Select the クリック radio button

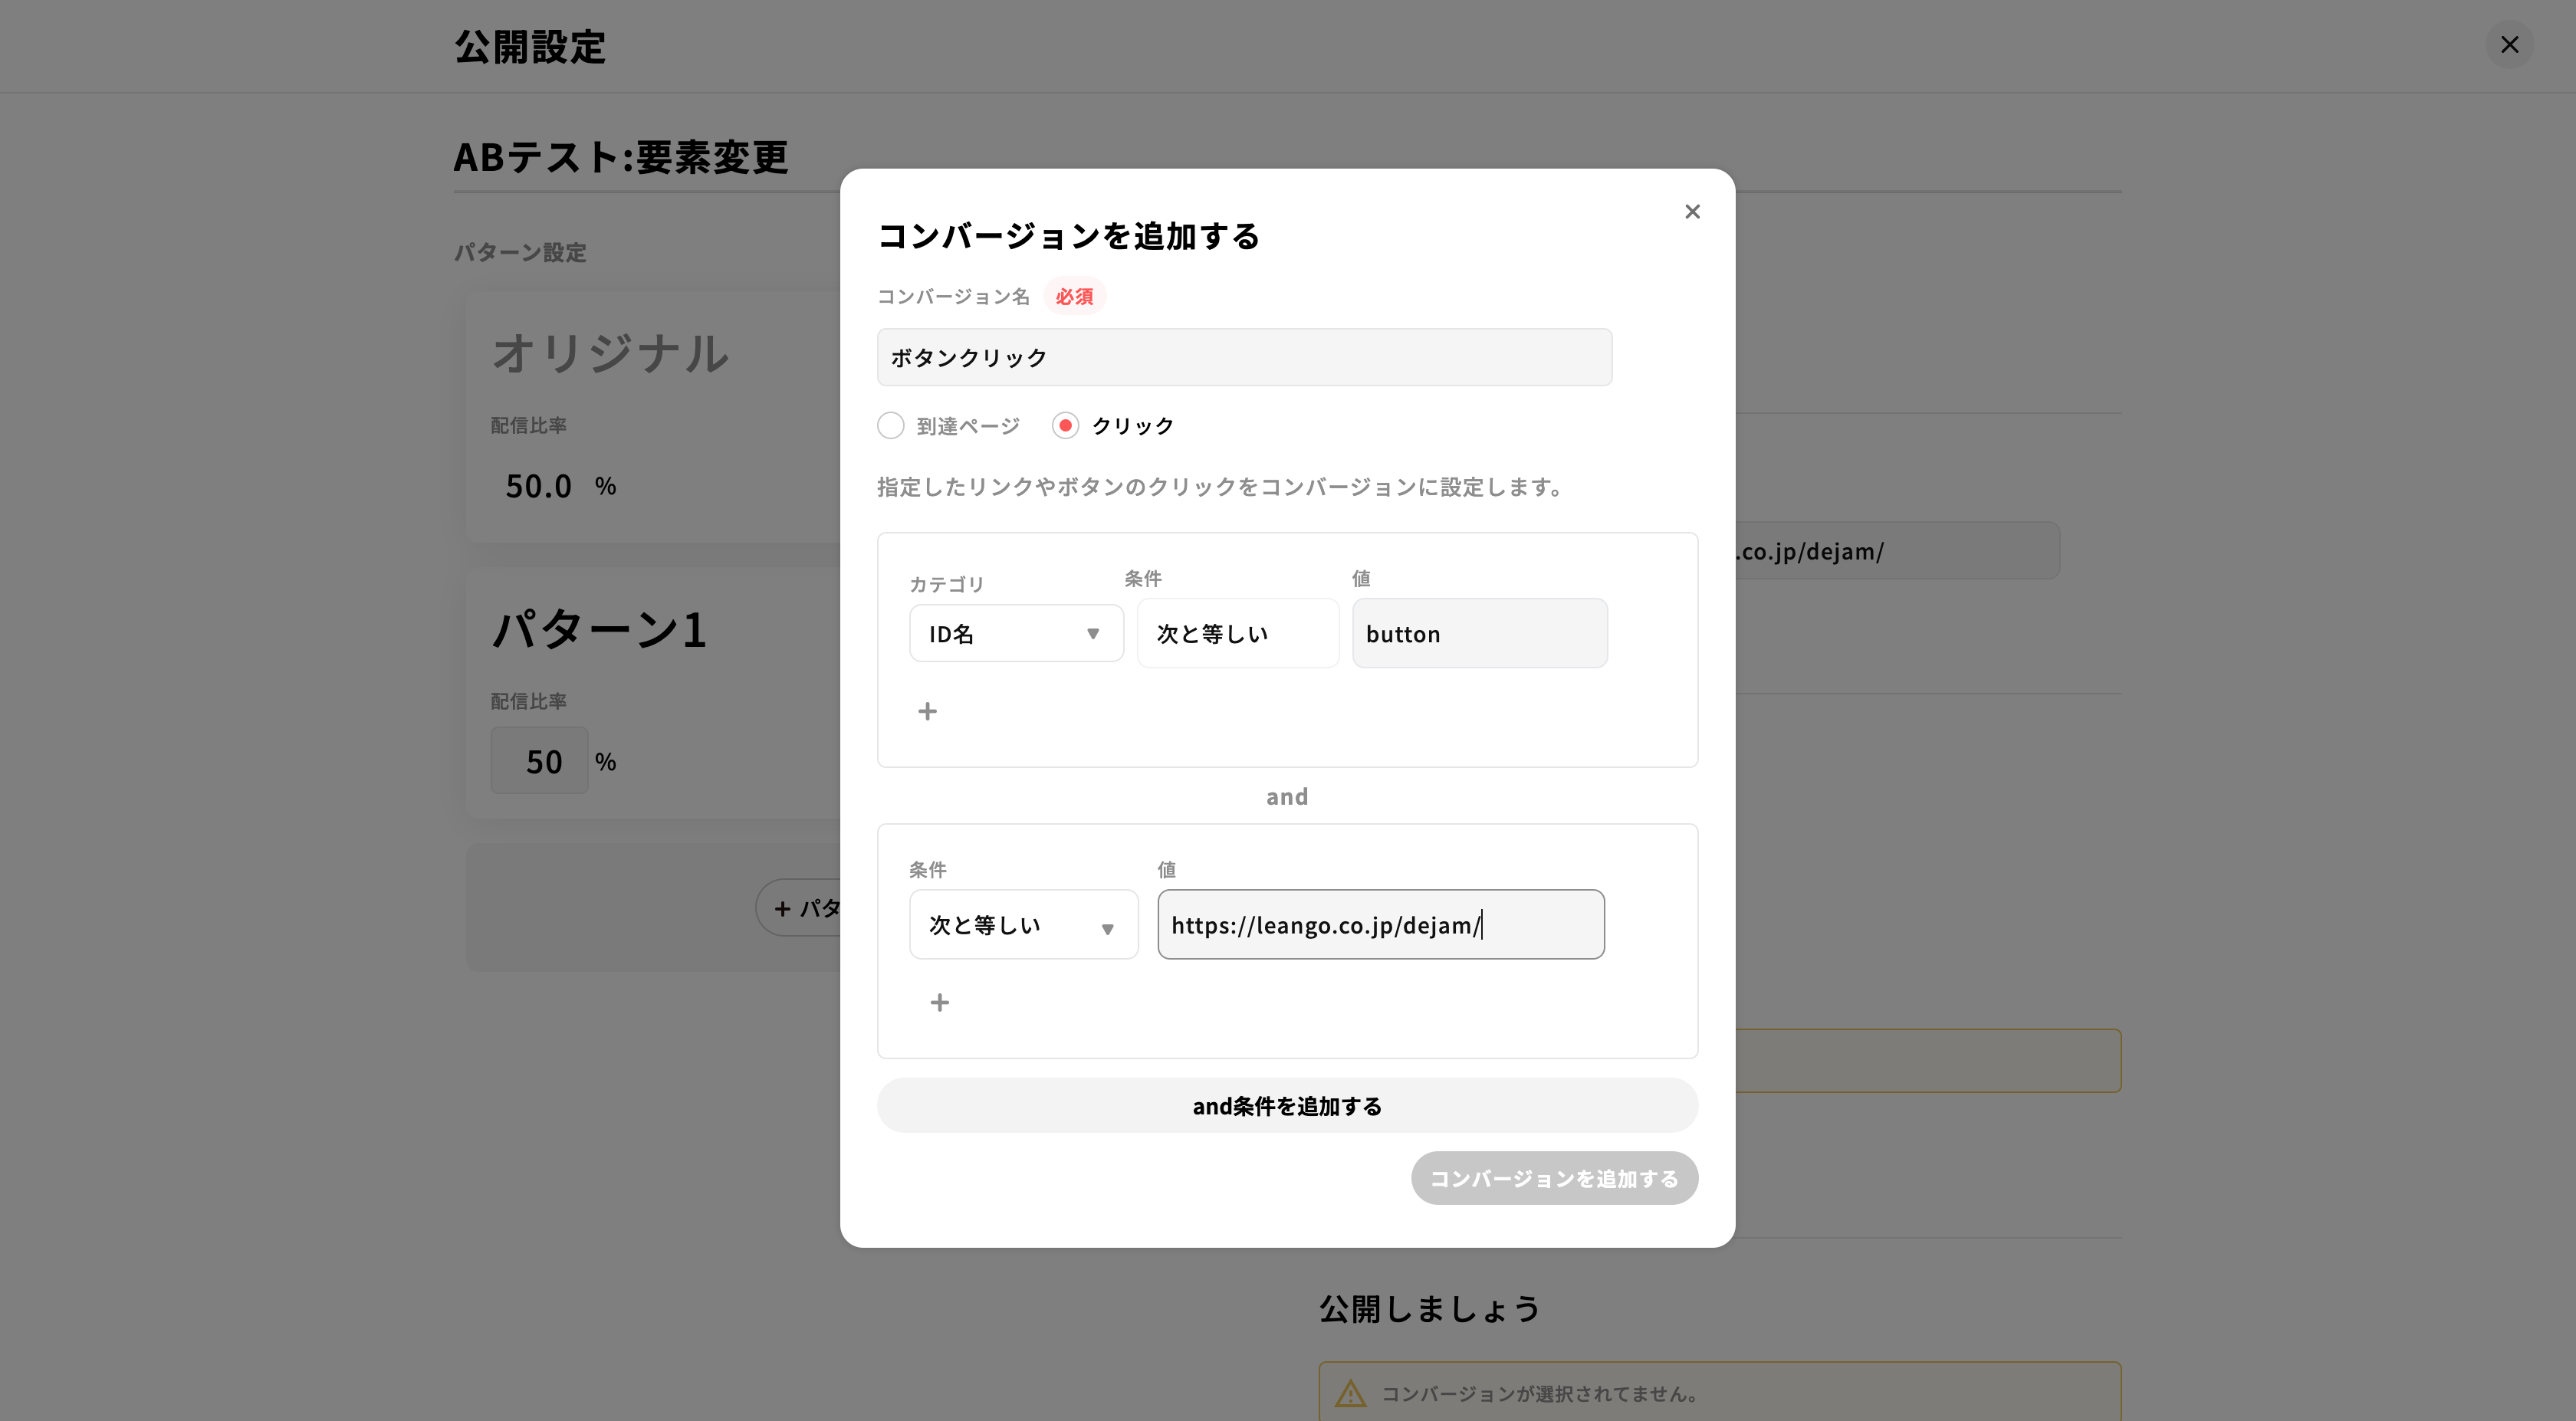(1065, 426)
